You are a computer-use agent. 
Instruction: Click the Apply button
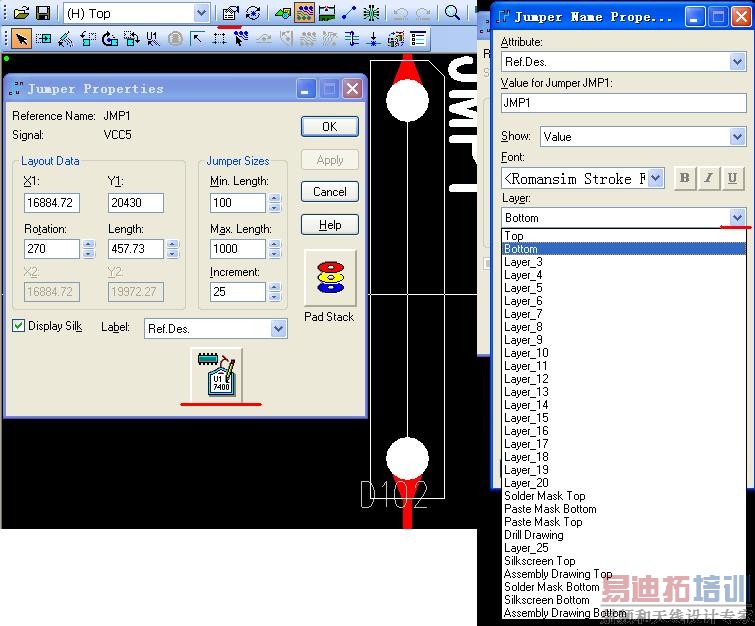(330, 160)
